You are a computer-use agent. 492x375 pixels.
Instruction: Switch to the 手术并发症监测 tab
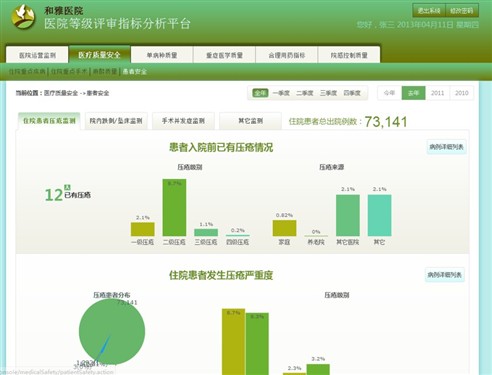183,121
